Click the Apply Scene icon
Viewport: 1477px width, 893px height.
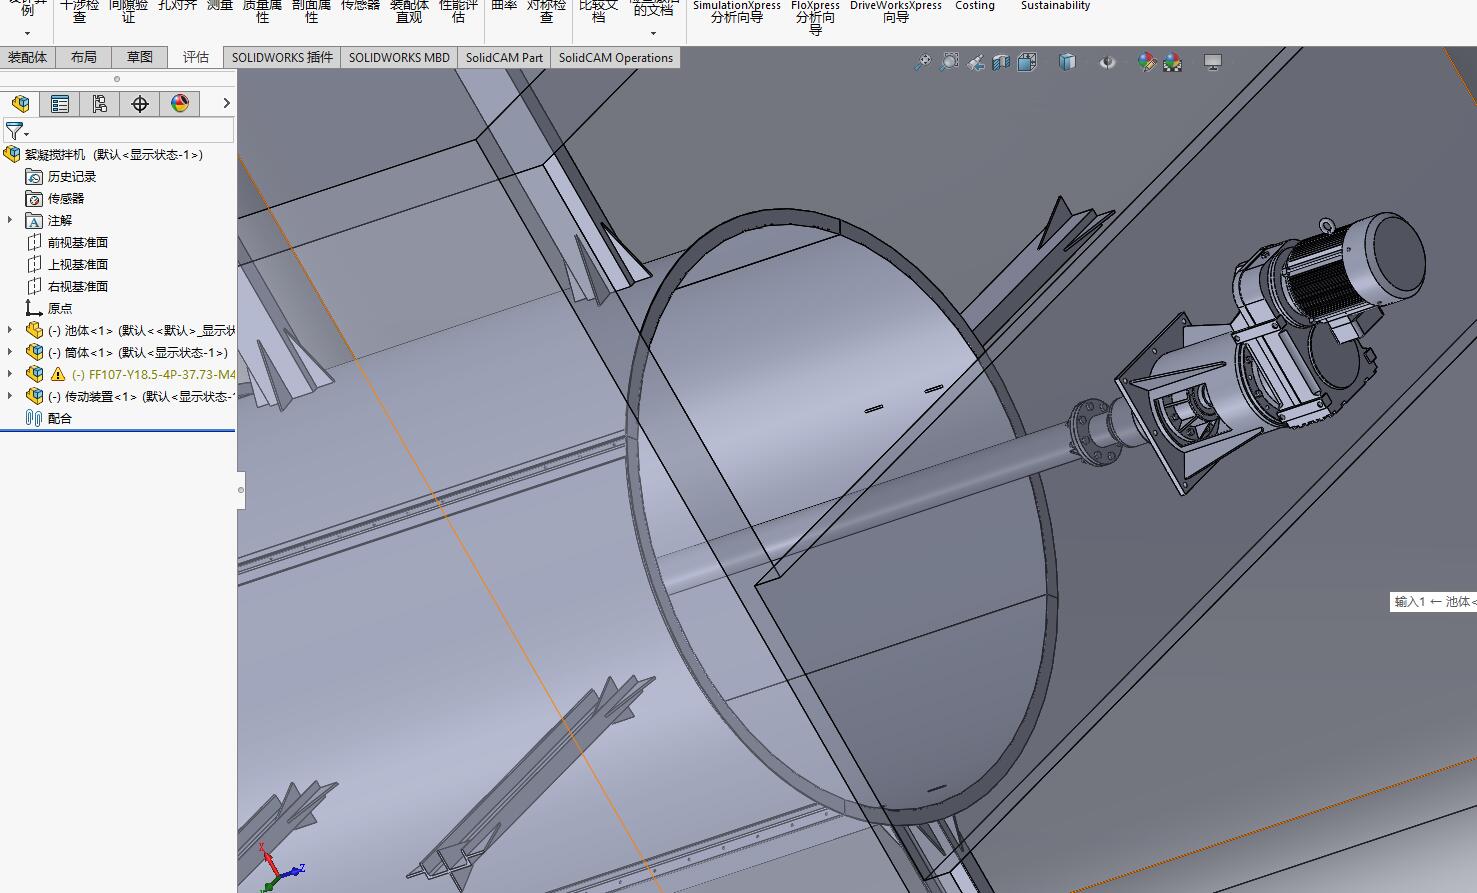(1172, 62)
